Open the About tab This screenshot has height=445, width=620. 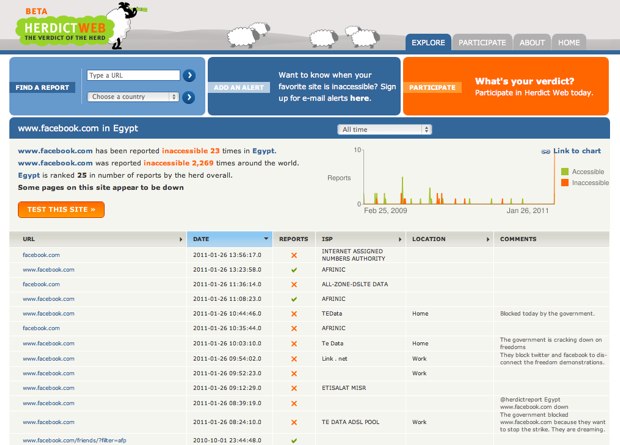(532, 43)
